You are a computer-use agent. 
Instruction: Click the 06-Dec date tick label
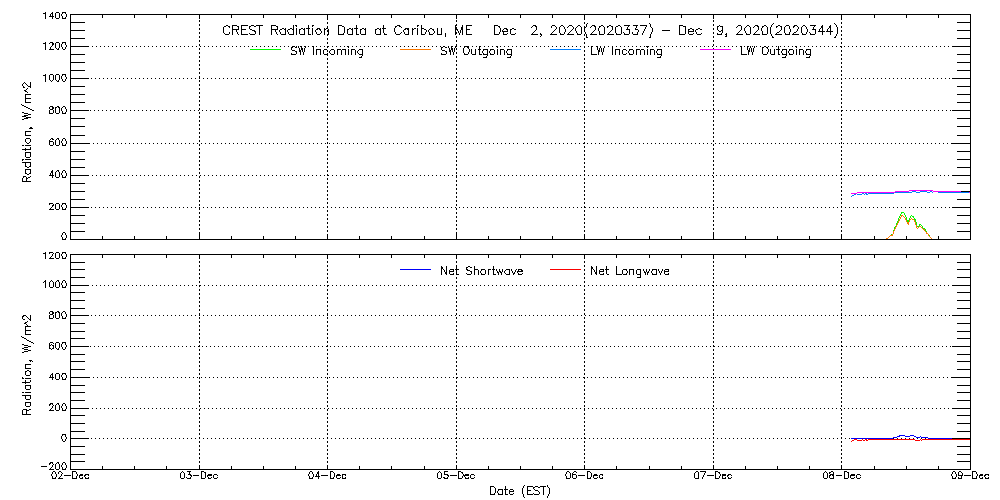(585, 477)
